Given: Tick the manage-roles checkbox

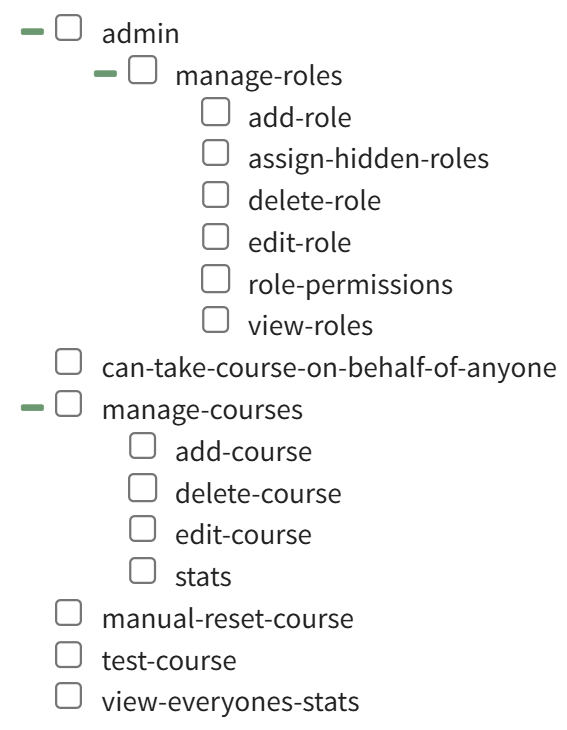Looking at the screenshot, I should pos(142,69).
